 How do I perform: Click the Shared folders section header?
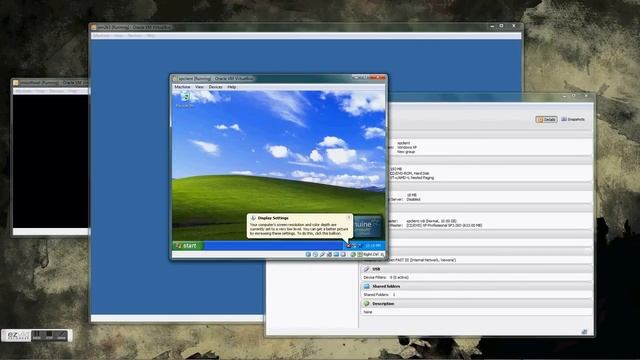476,286
